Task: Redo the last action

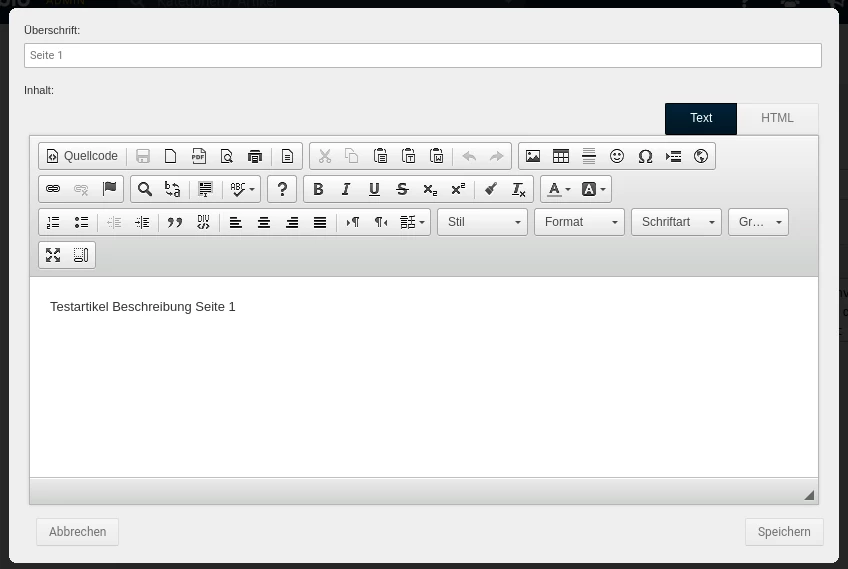Action: pyautogui.click(x=496, y=156)
